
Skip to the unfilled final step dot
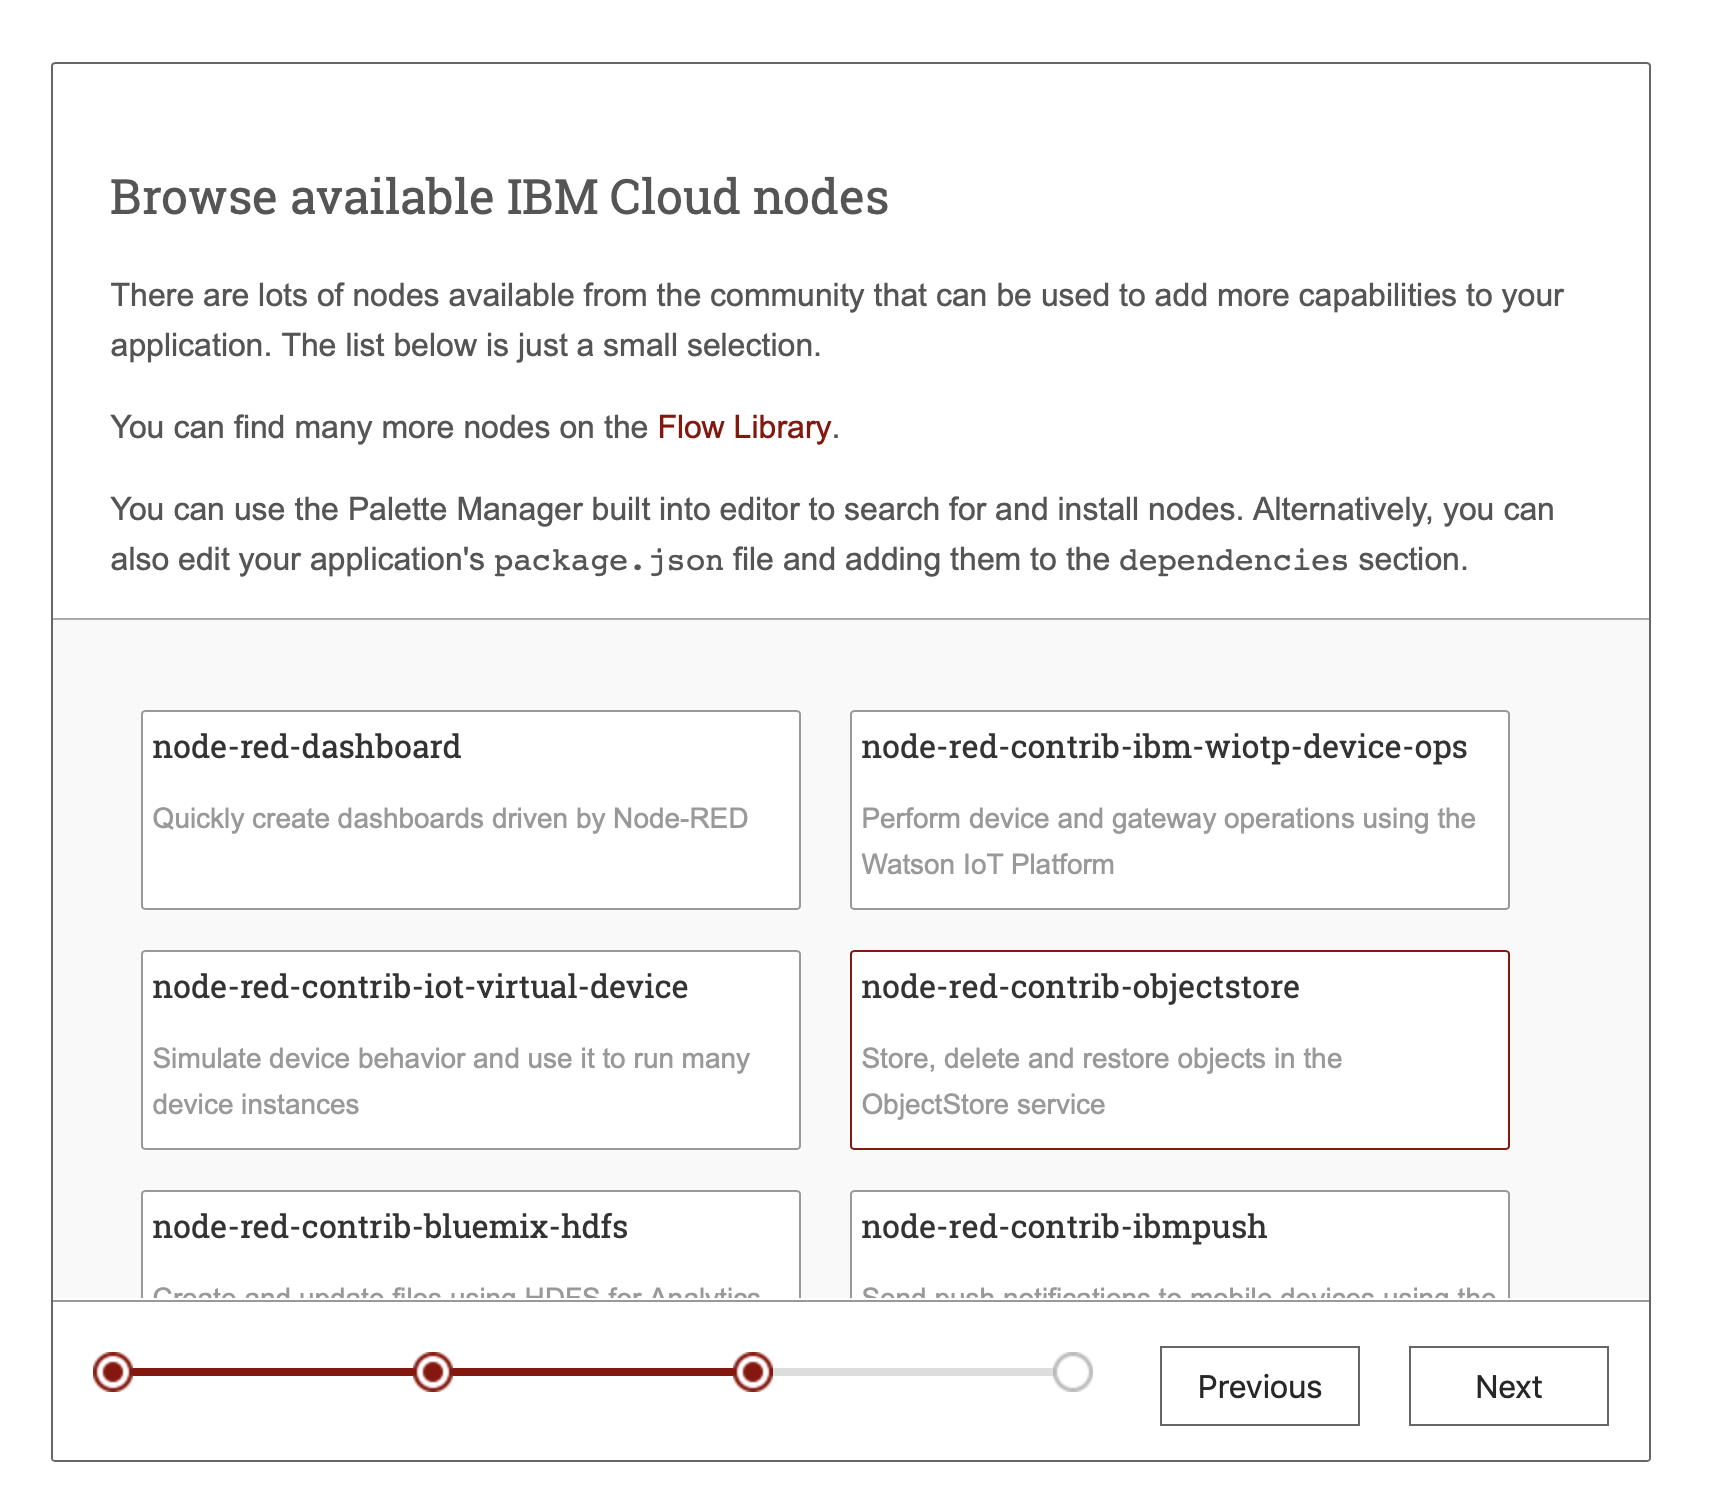pos(1072,1371)
